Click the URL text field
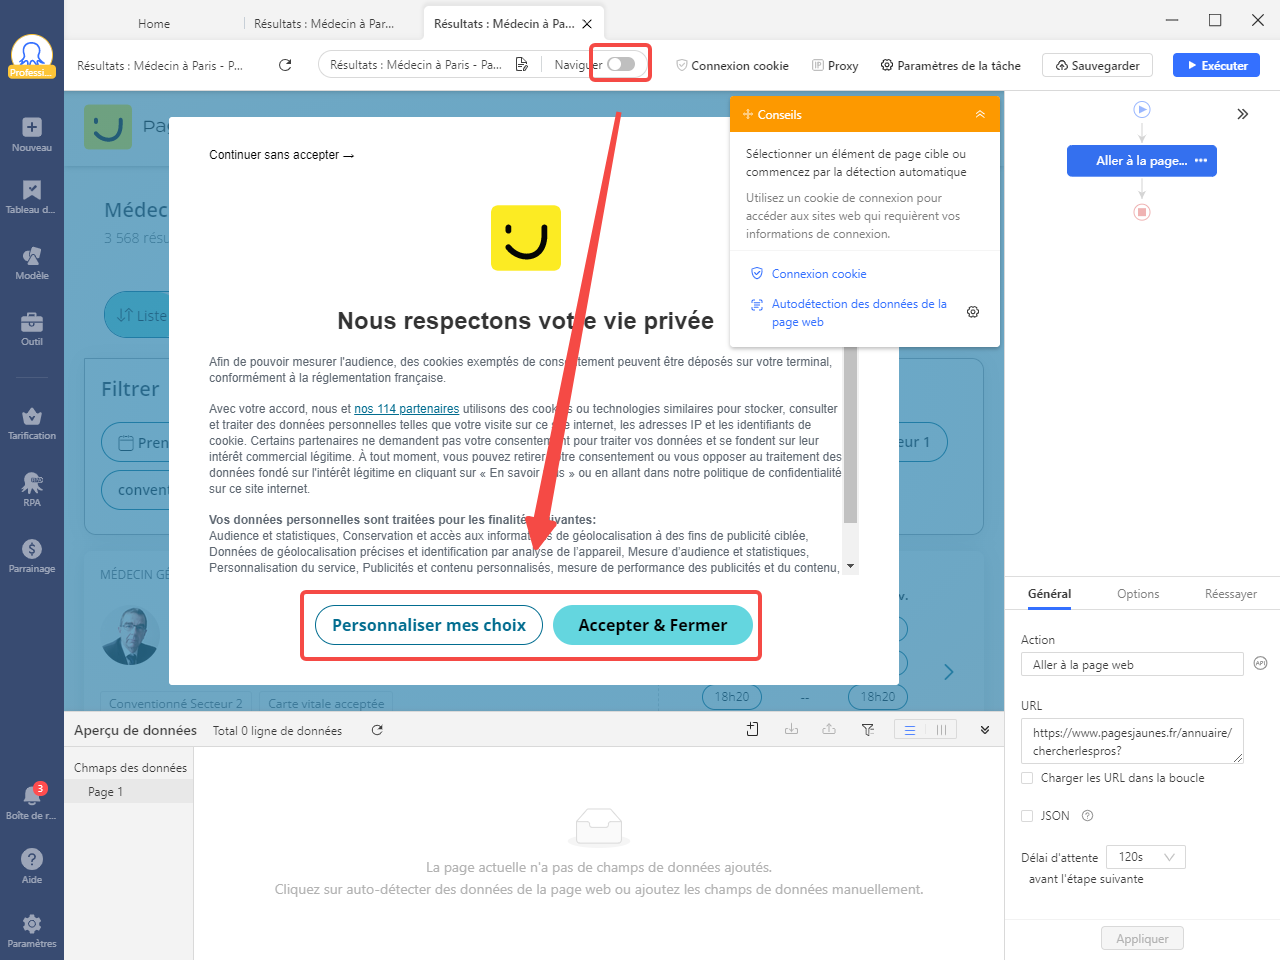This screenshot has width=1280, height=960. click(x=1132, y=741)
